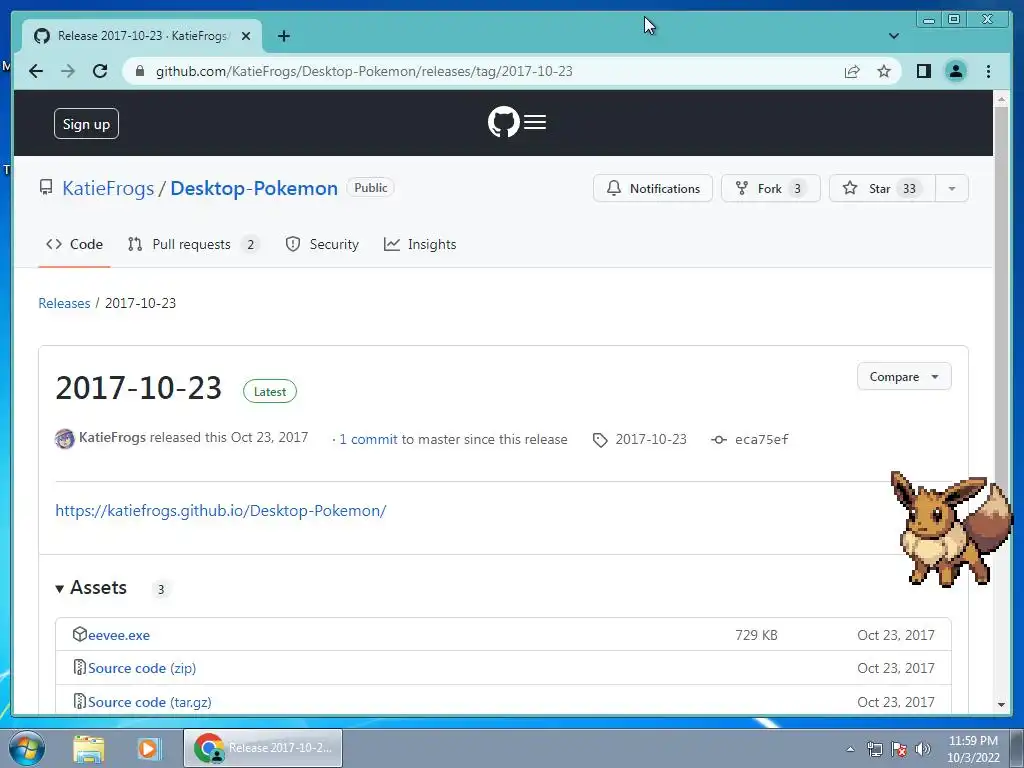The image size is (1024, 768).
Task: Download Source code (zip)
Action: (x=142, y=668)
